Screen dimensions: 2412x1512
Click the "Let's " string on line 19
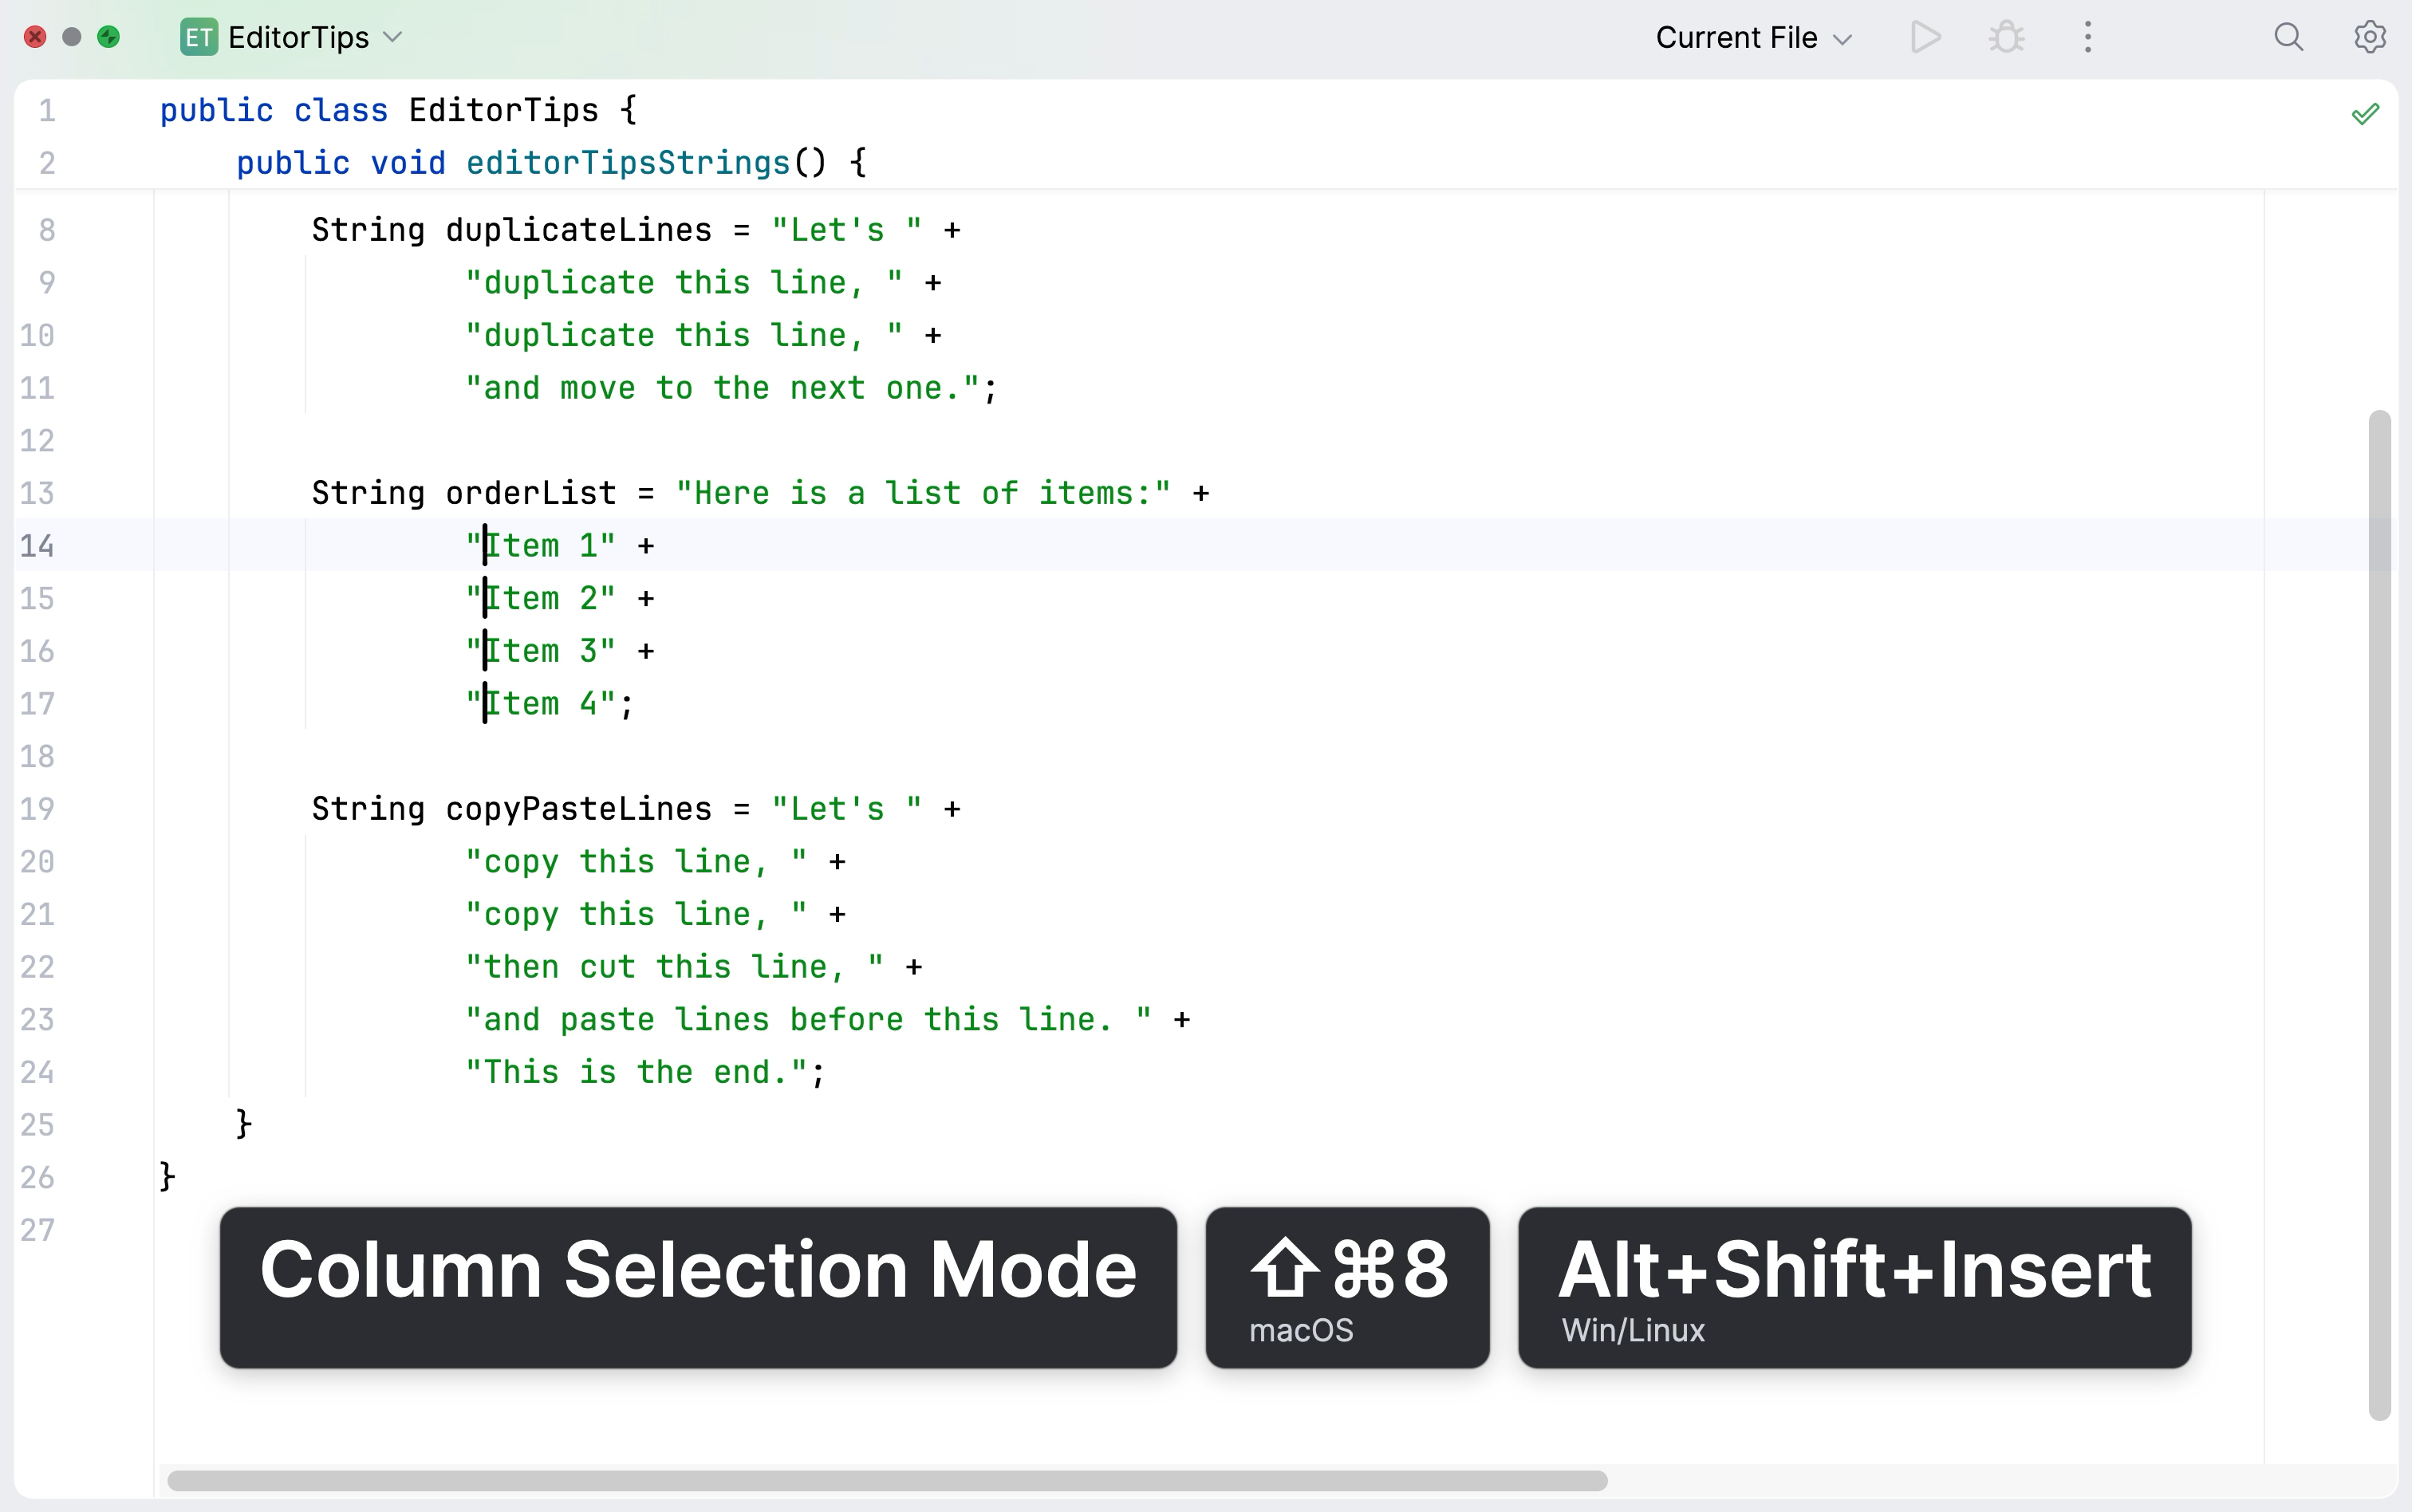click(846, 808)
